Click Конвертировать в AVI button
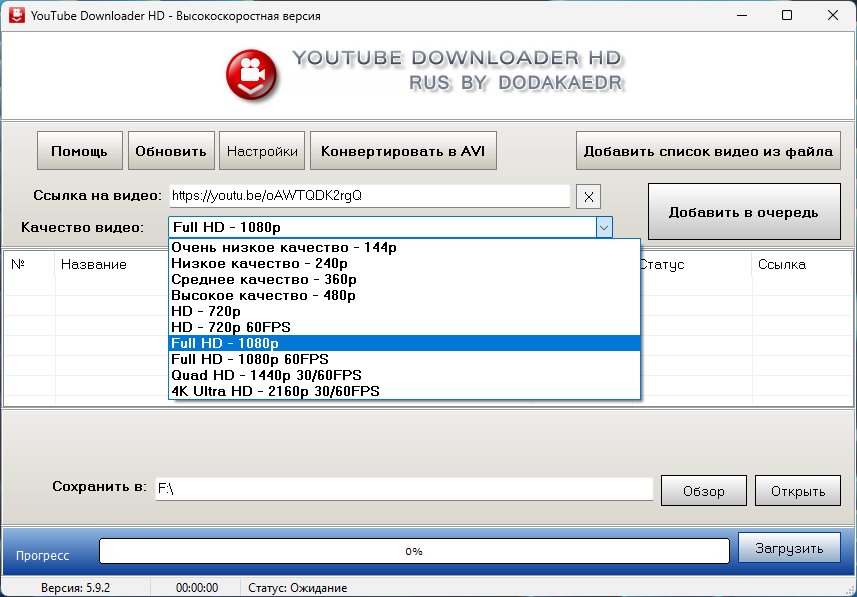Screen dimensions: 857x597 (x=403, y=151)
